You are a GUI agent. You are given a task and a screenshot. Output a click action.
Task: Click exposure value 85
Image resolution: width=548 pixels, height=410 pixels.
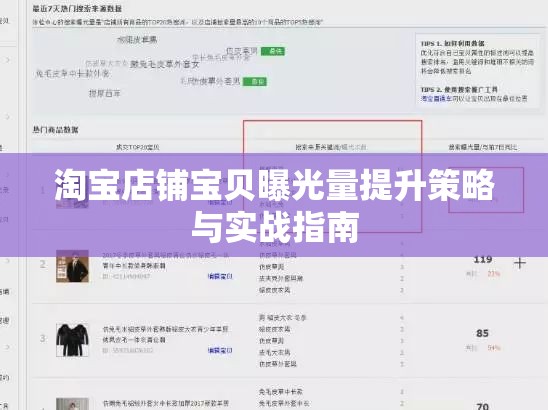click(482, 333)
